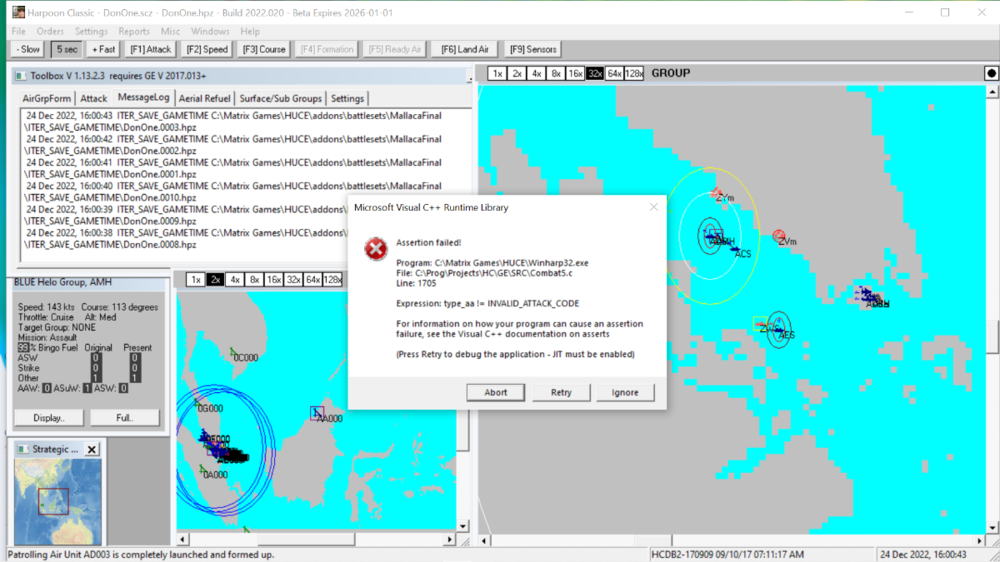Viewport: 1000px width, 562px height.
Task: Click the [F2] Speed toolbar button
Action: point(207,49)
